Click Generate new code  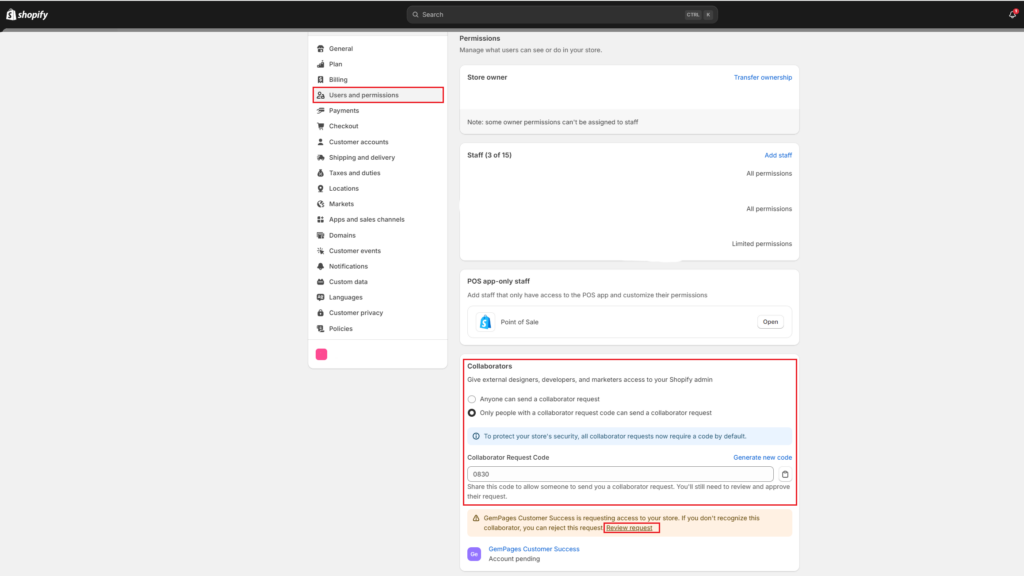763,457
